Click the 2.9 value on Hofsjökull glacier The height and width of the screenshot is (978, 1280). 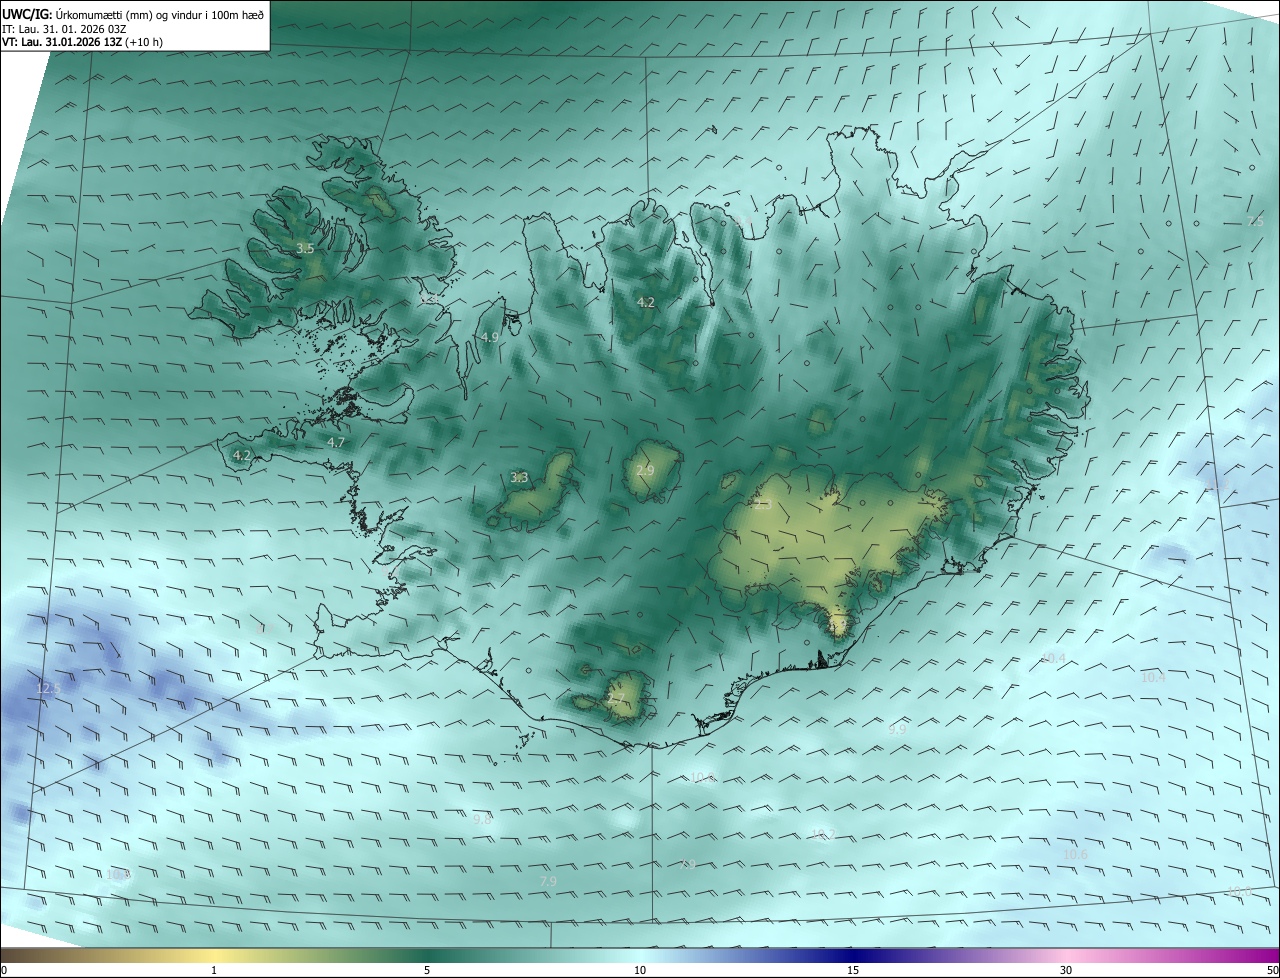645,470
